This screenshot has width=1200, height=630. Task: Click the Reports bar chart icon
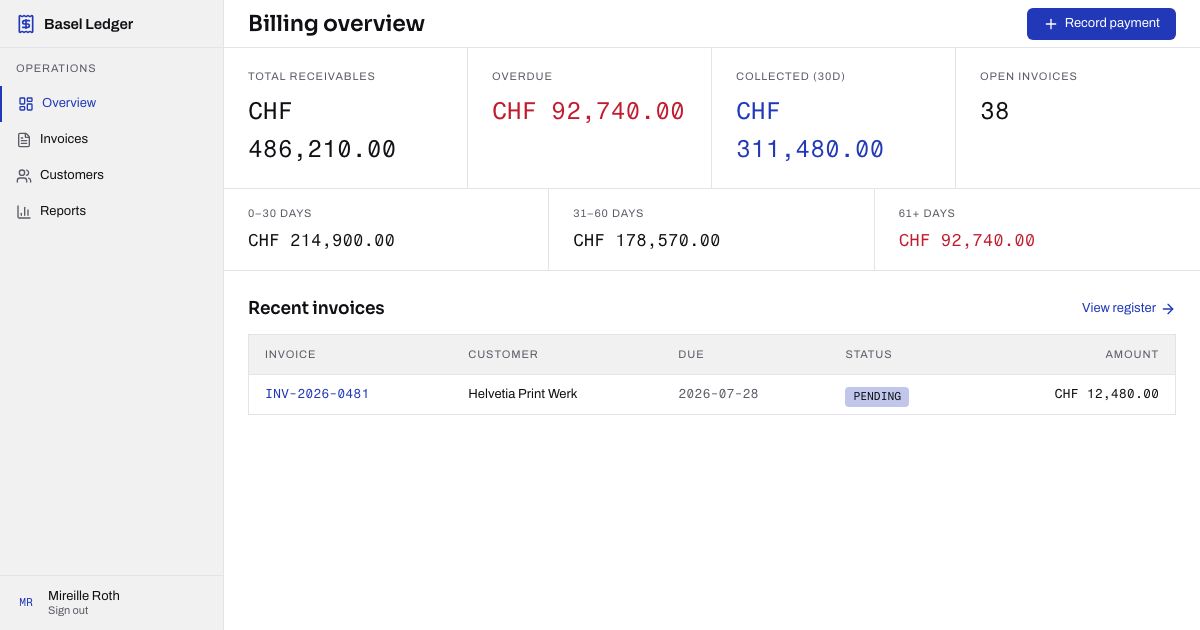coord(24,211)
